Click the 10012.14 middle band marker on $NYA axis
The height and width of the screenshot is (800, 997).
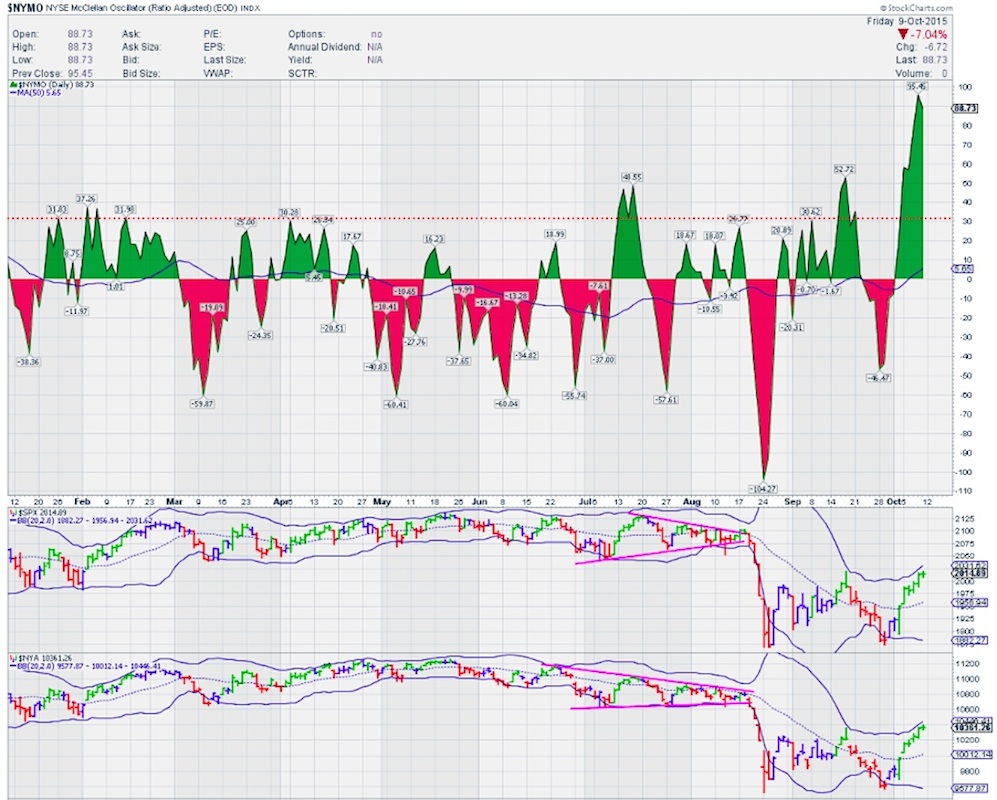(973, 755)
